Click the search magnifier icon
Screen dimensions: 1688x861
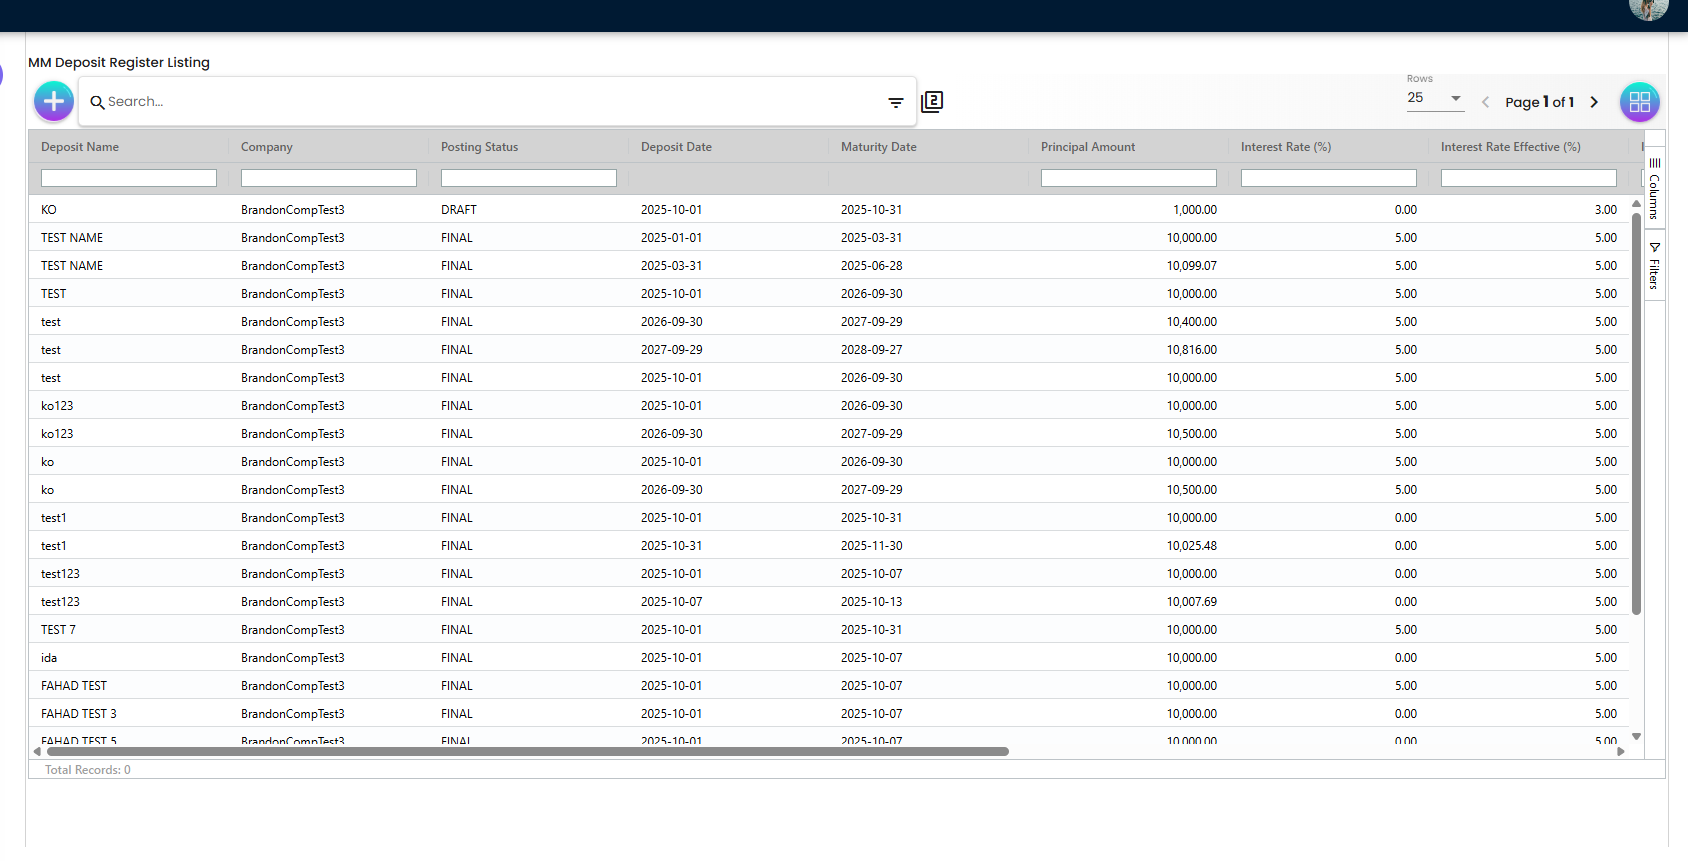(x=97, y=102)
